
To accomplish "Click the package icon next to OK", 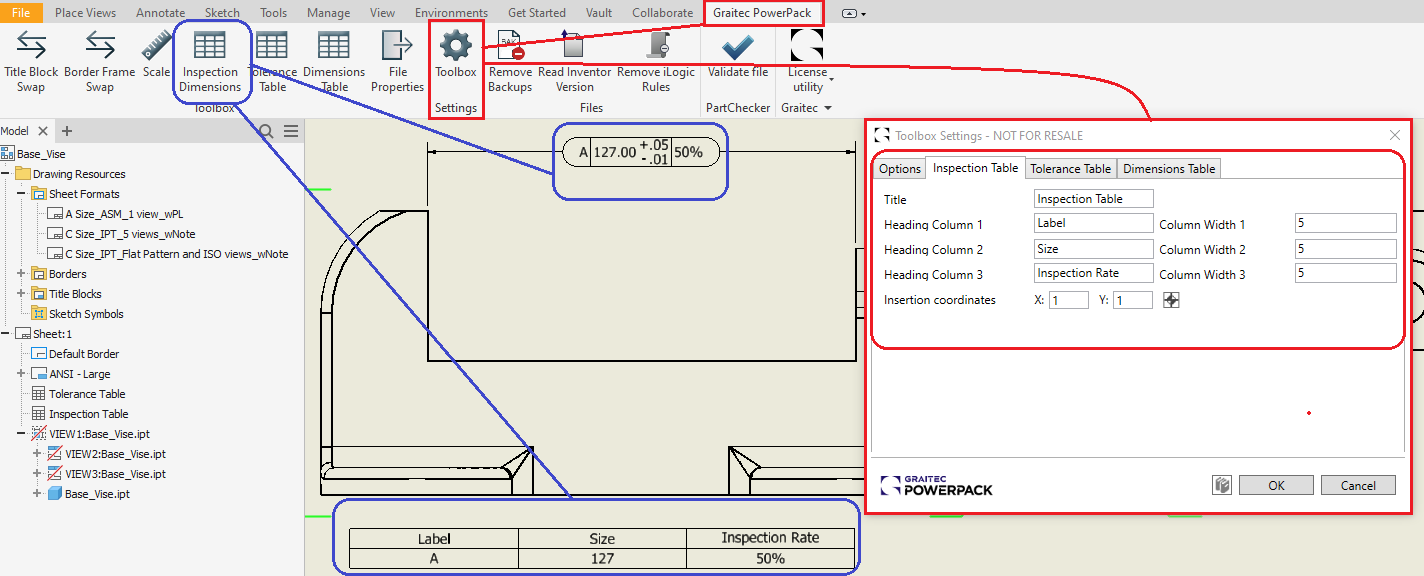I will point(1222,485).
